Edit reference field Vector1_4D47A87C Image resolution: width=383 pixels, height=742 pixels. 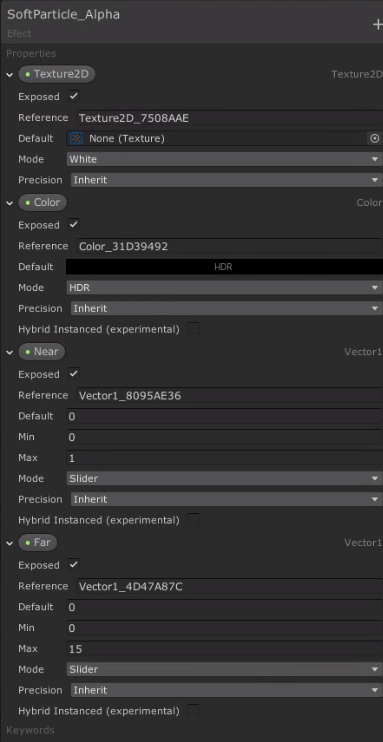[229, 587]
